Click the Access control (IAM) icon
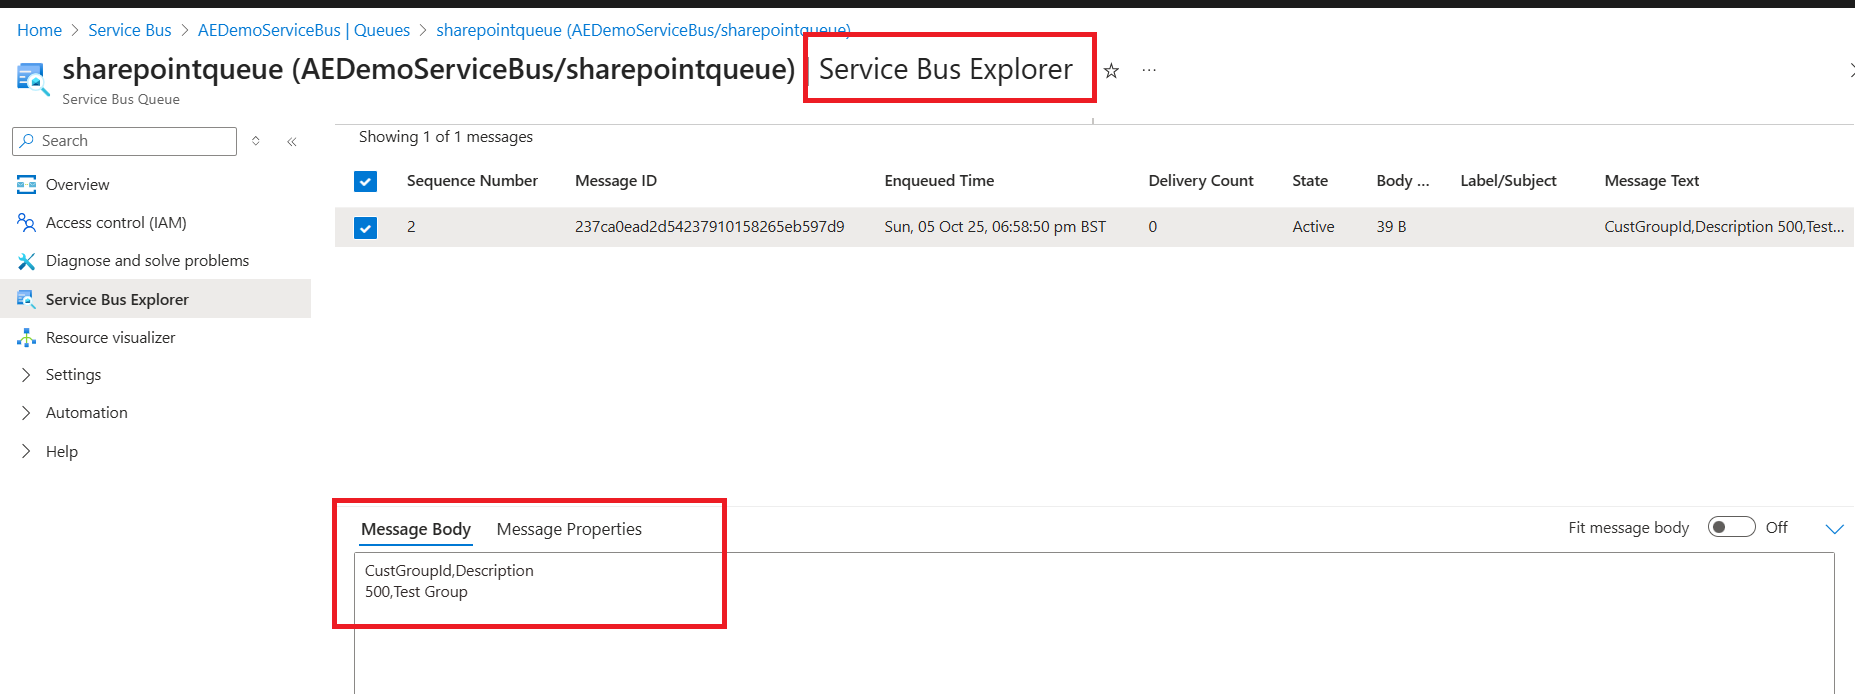 (27, 222)
